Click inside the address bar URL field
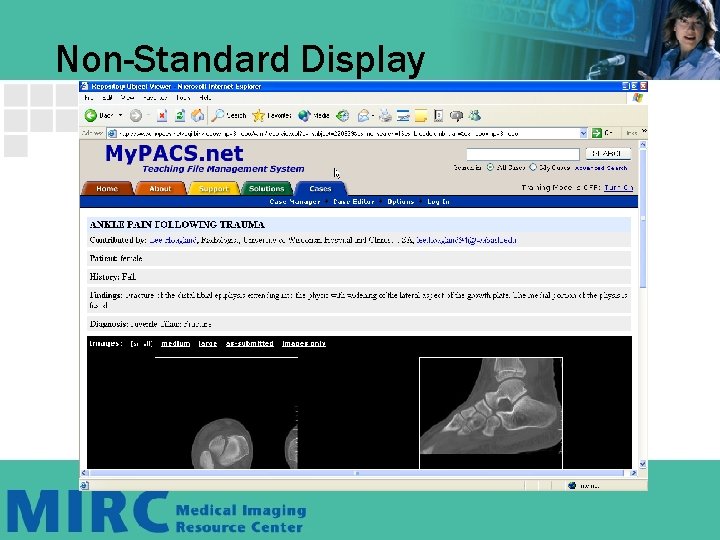This screenshot has height=540, width=720. click(x=348, y=133)
